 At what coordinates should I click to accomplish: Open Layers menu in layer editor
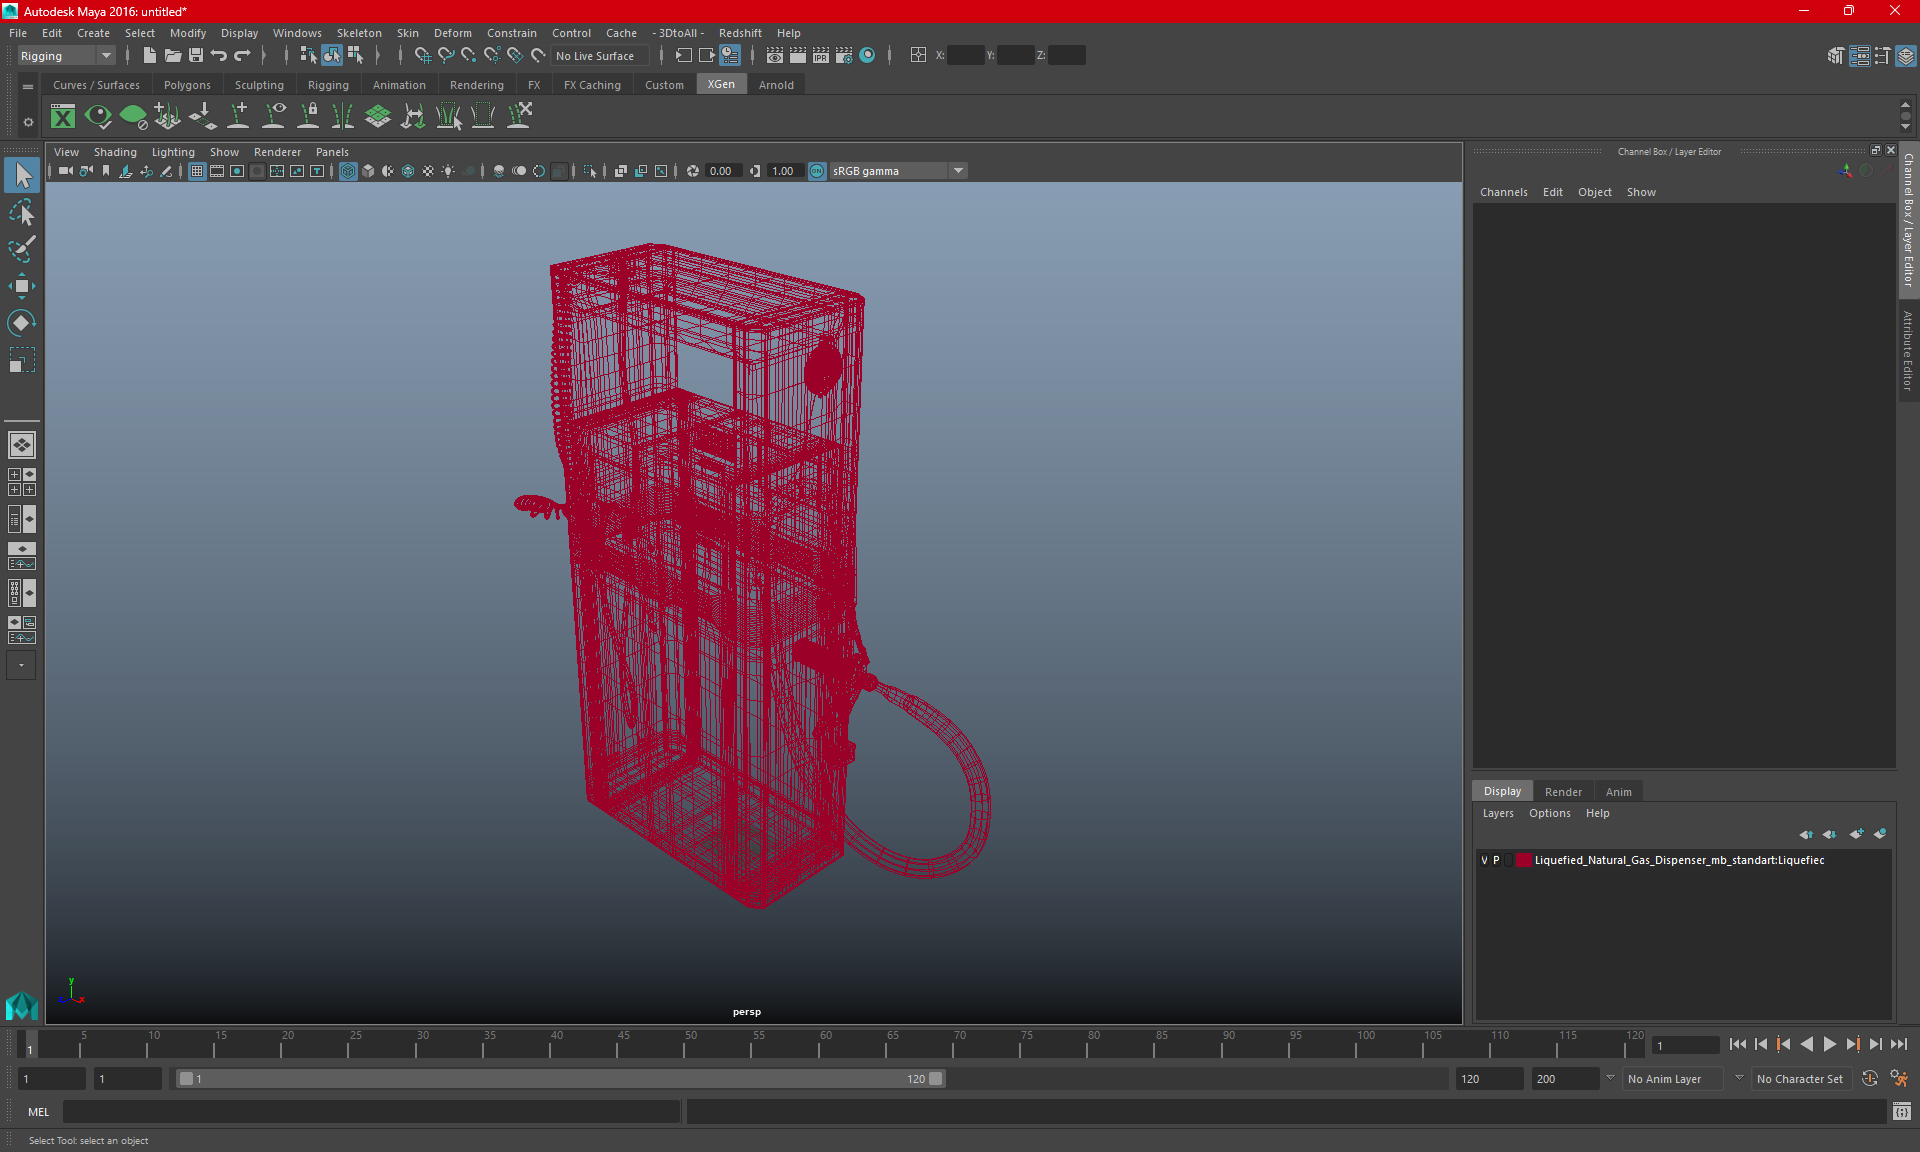coord(1497,813)
